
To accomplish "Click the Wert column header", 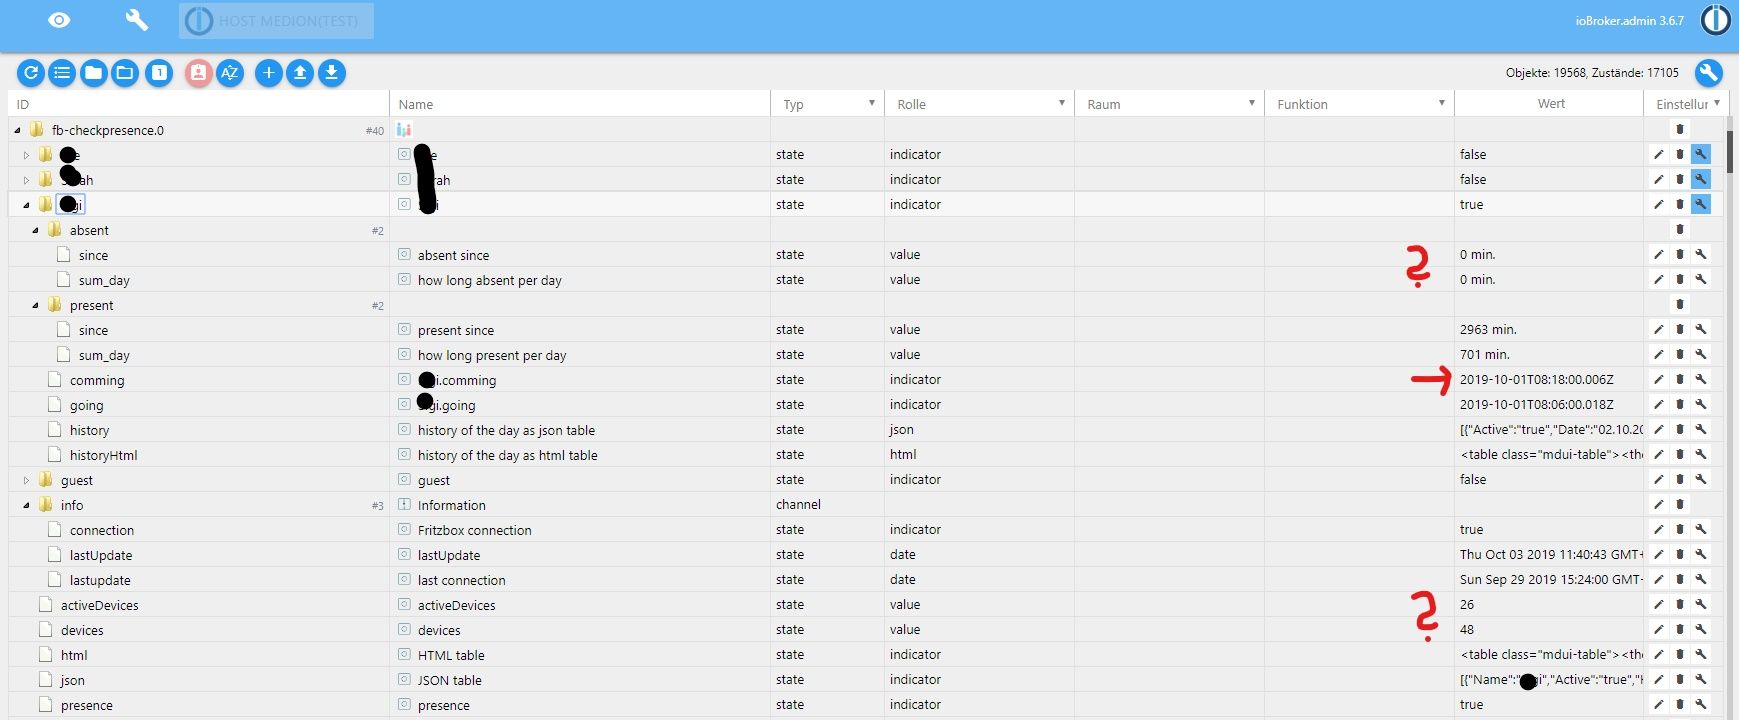I will [1551, 103].
